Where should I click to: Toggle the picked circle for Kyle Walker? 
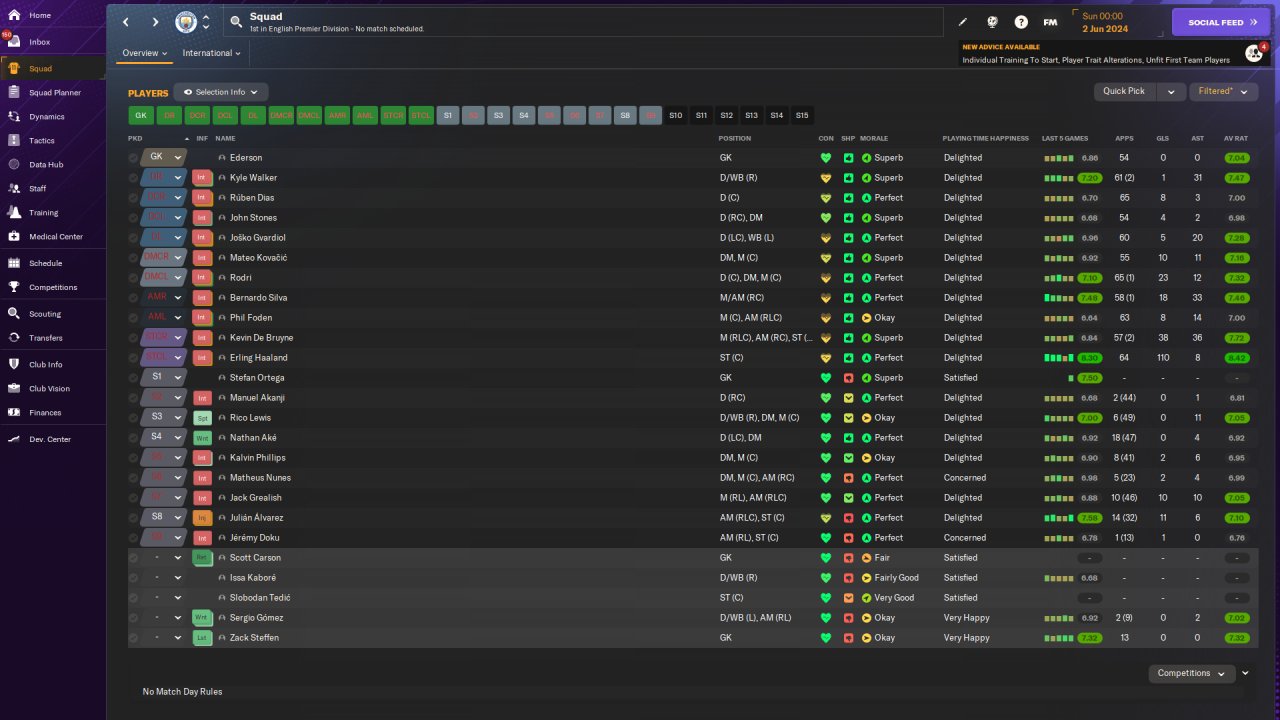133,178
